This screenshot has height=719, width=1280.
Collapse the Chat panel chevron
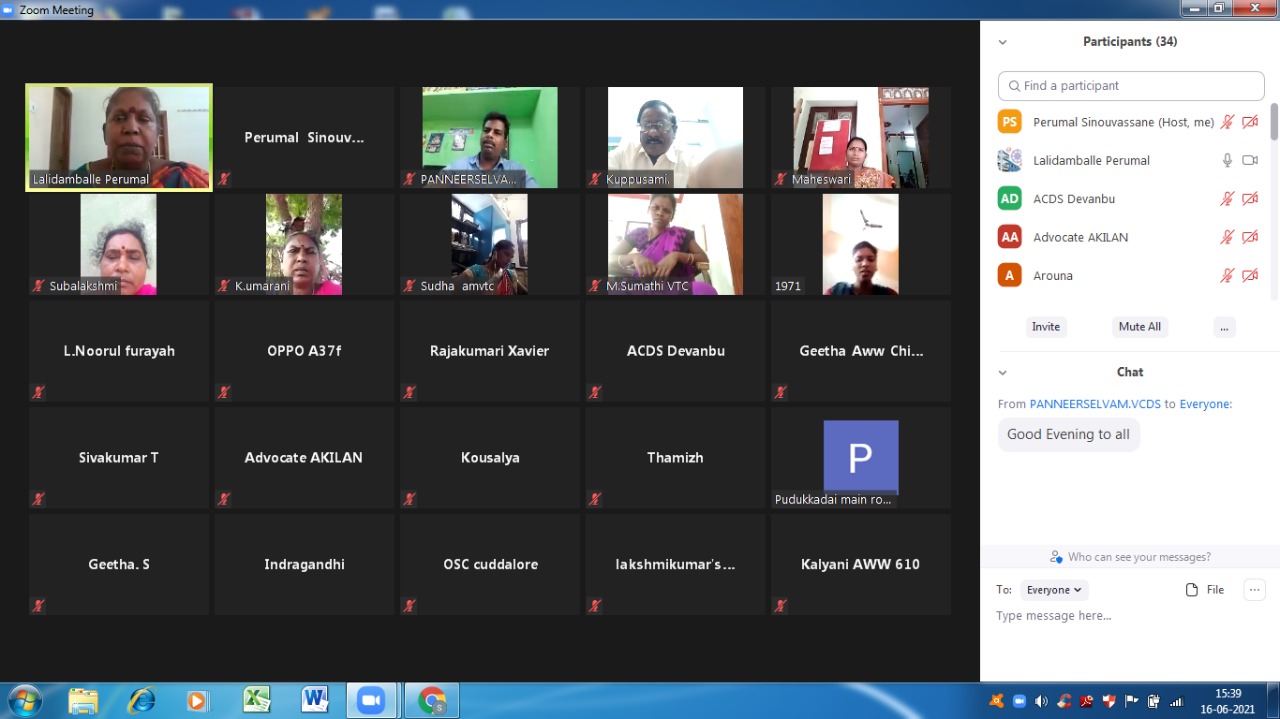1003,372
